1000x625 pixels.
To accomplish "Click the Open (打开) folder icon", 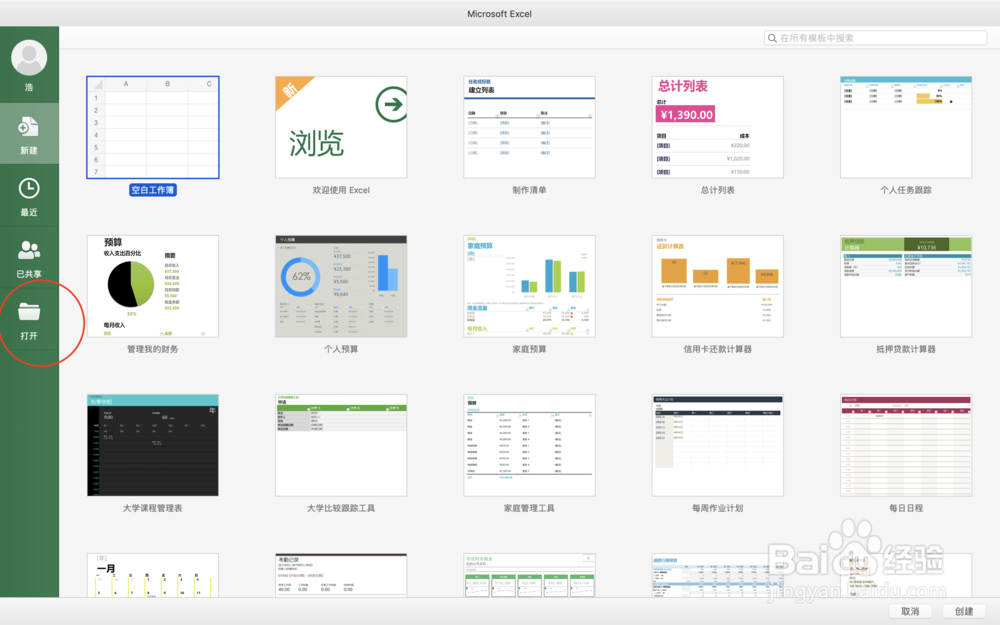I will [29, 312].
